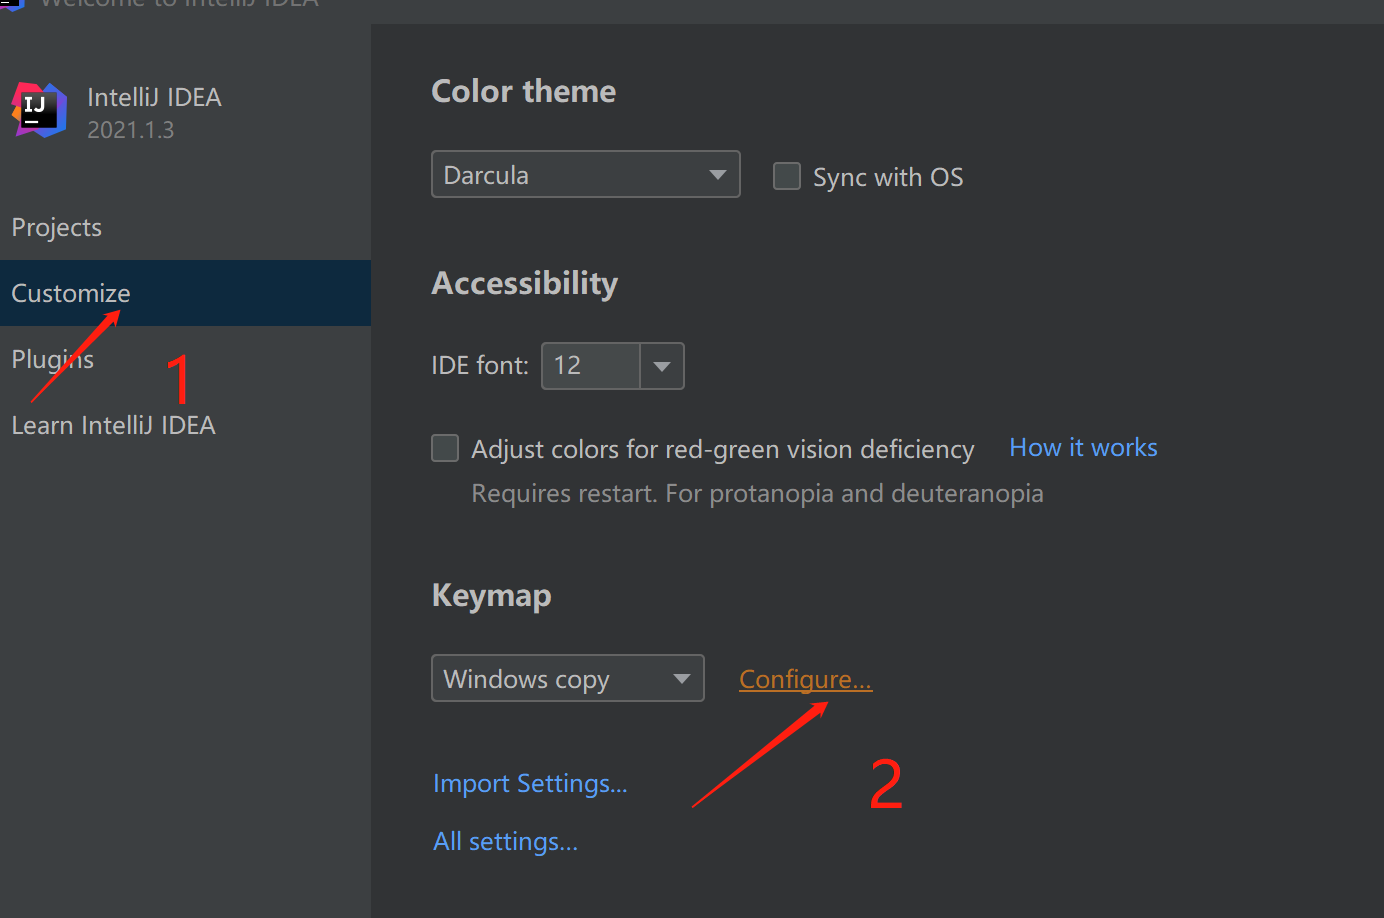
Task: Open the Windows copy keymap dropdown
Action: point(567,678)
